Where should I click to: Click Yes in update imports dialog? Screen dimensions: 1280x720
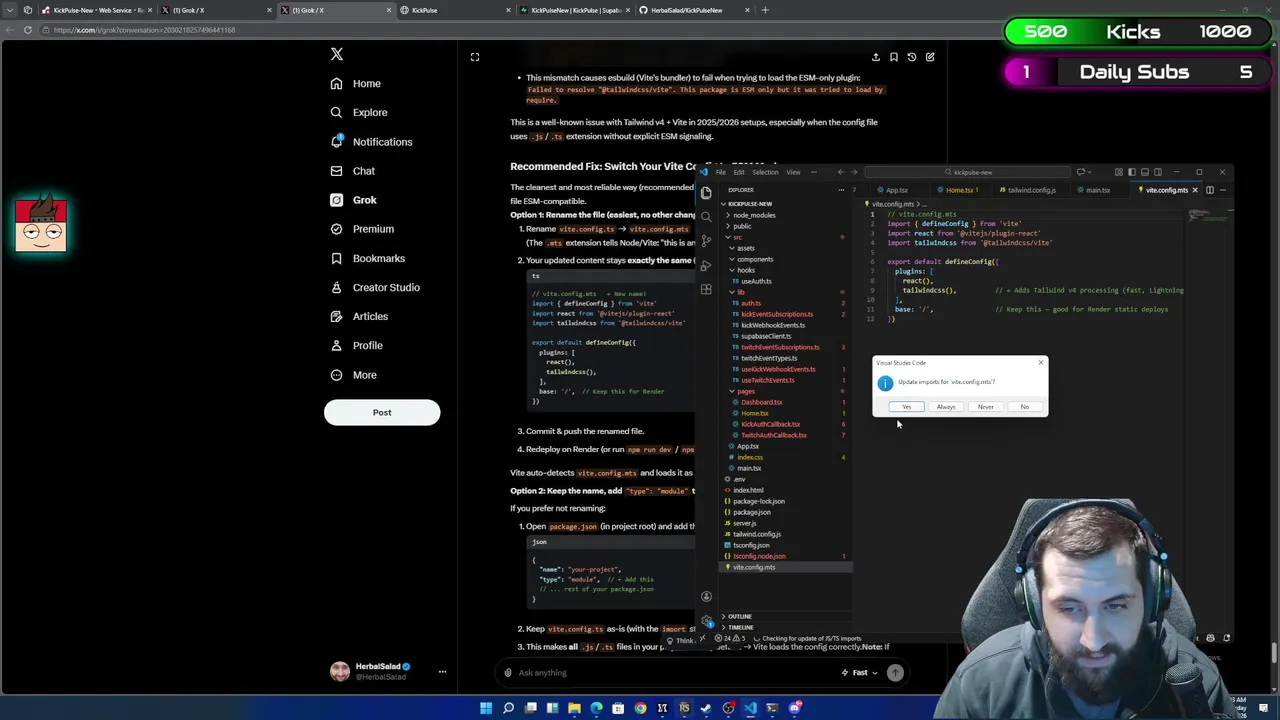coord(906,407)
